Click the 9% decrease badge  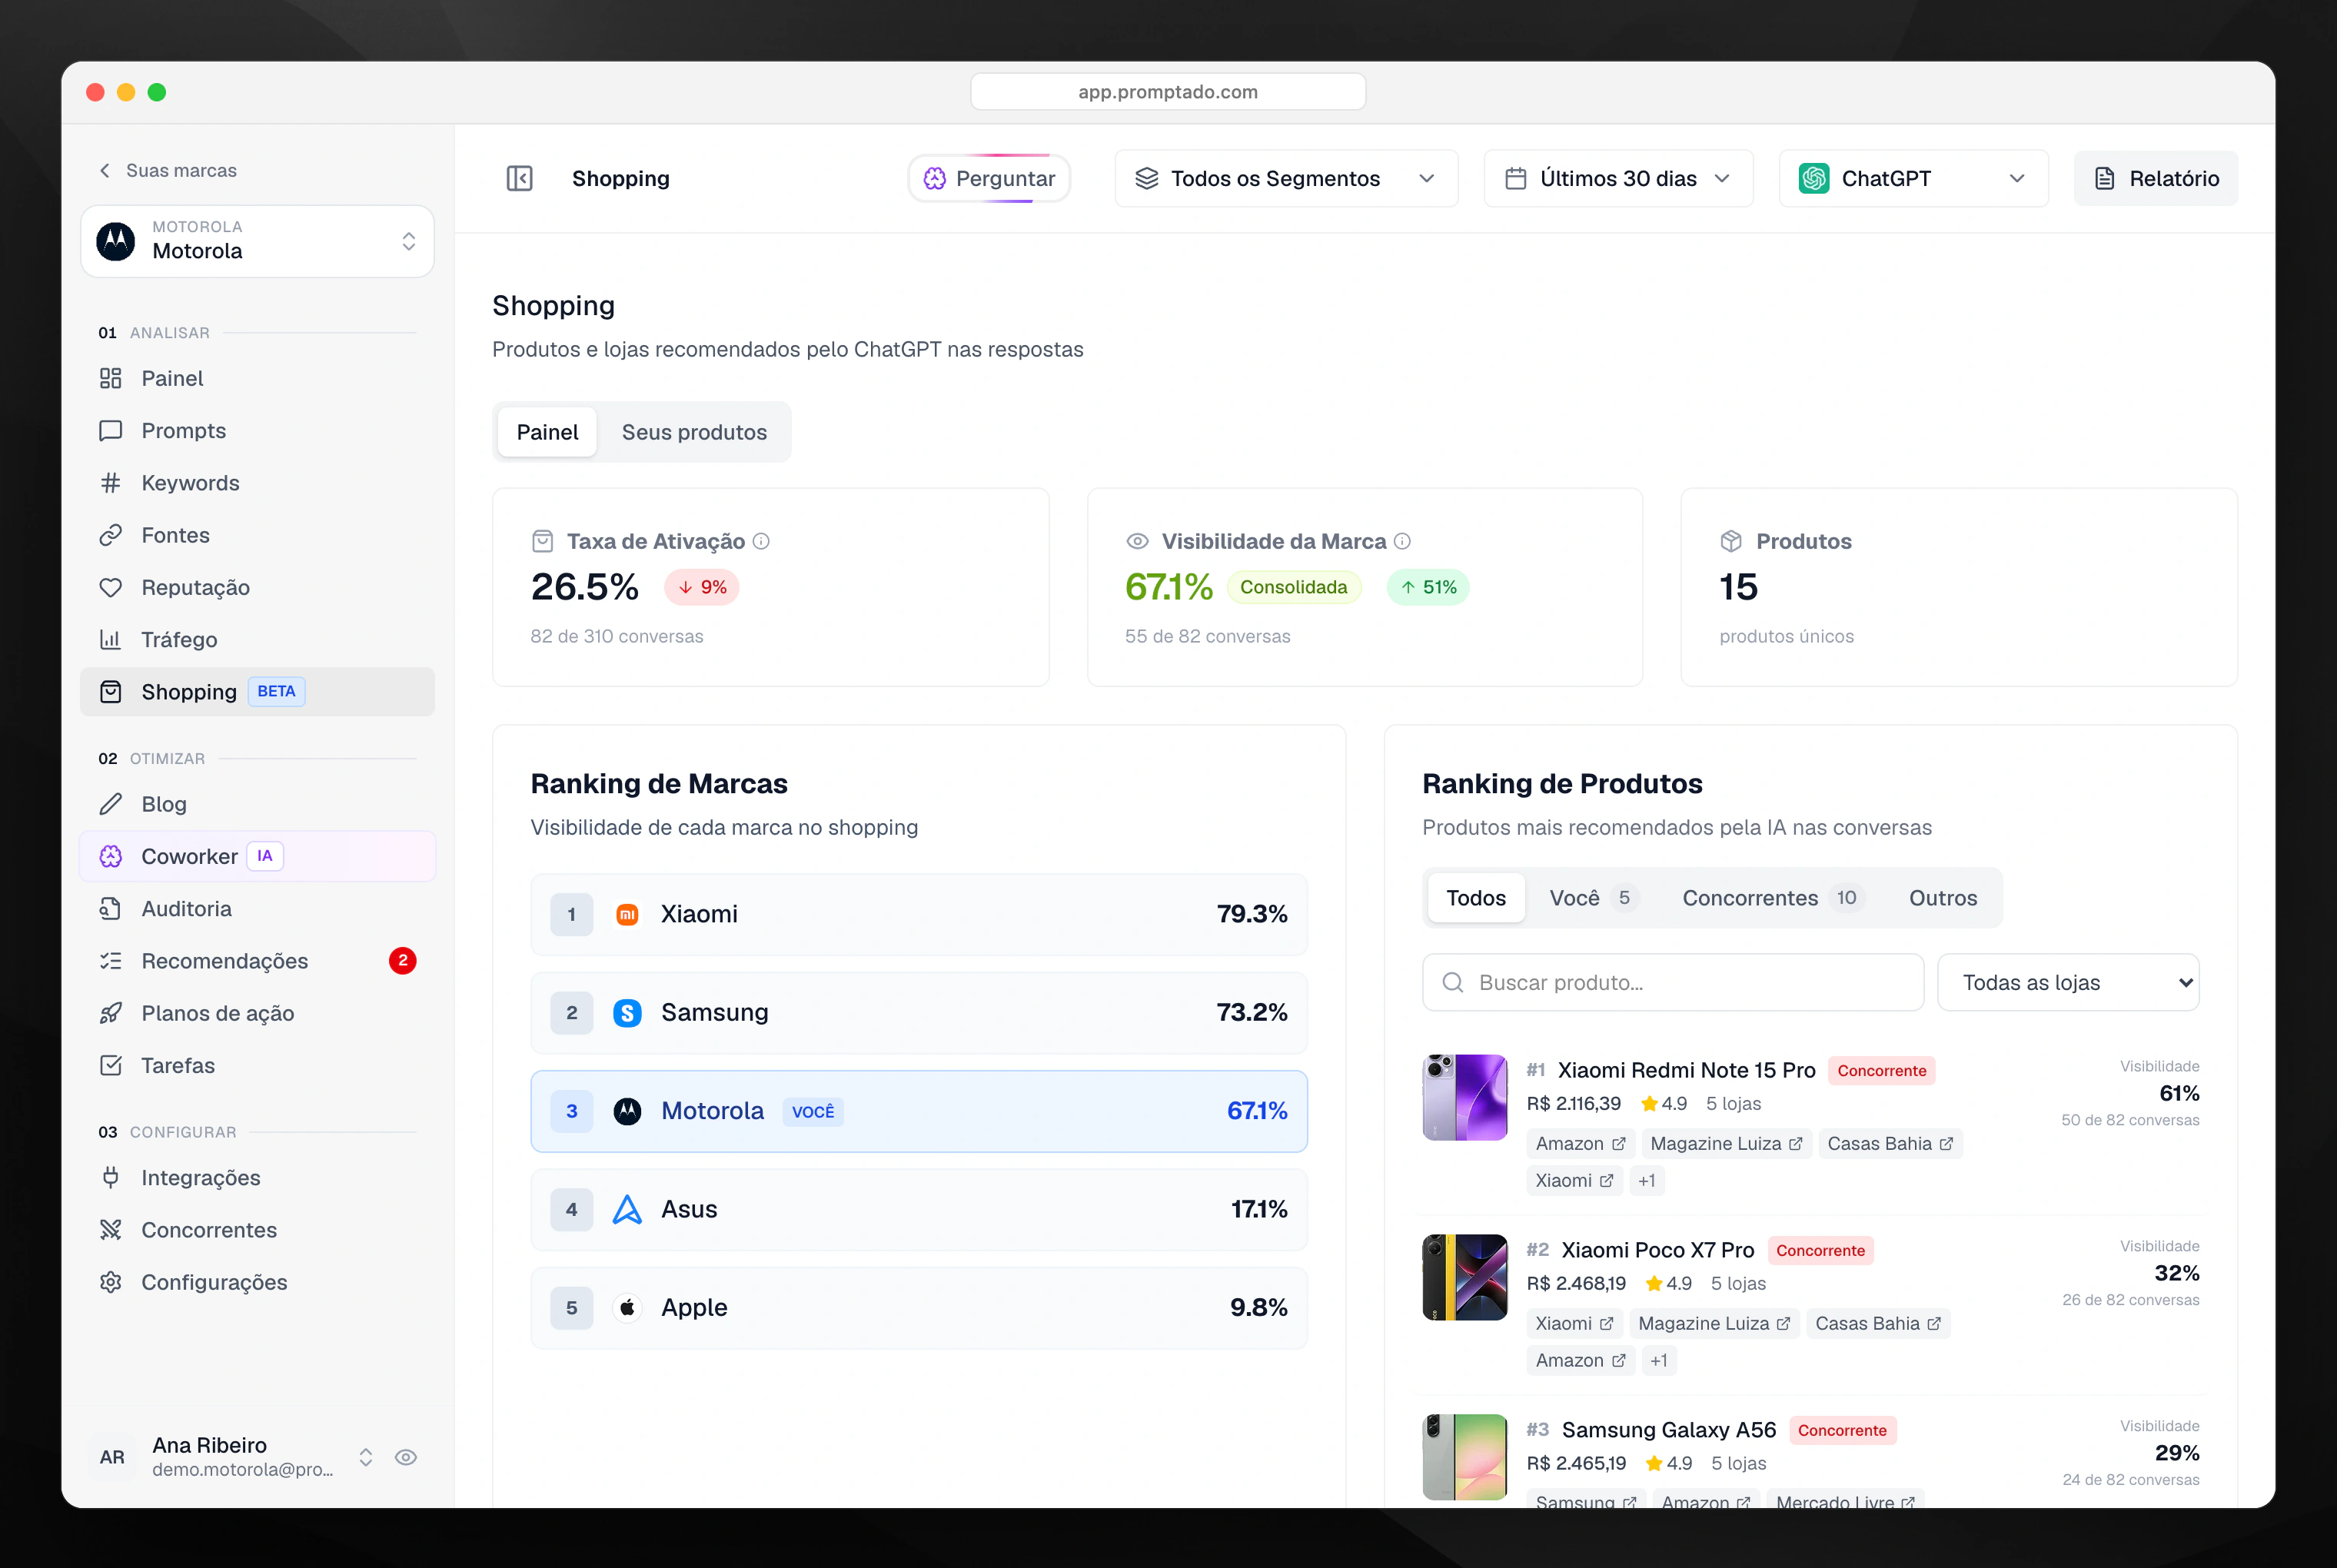click(702, 587)
